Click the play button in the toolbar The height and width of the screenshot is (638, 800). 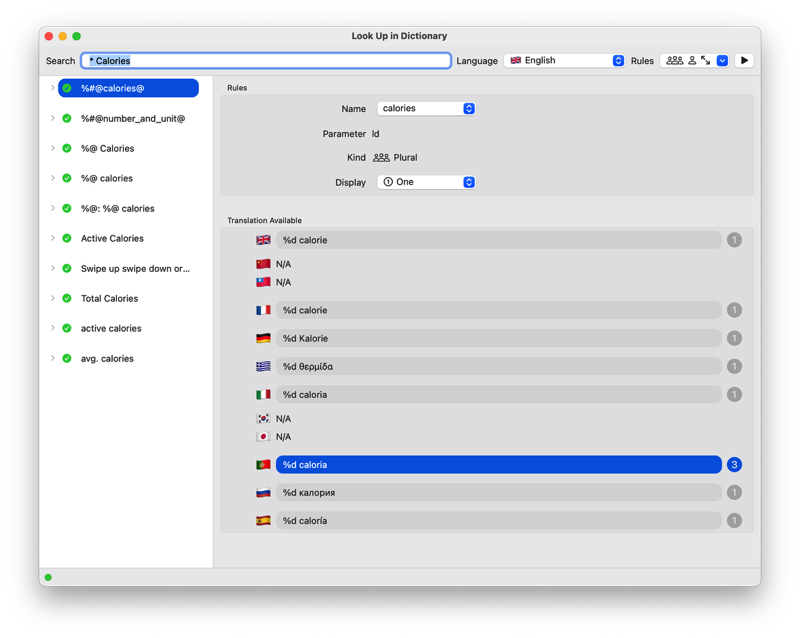744,61
